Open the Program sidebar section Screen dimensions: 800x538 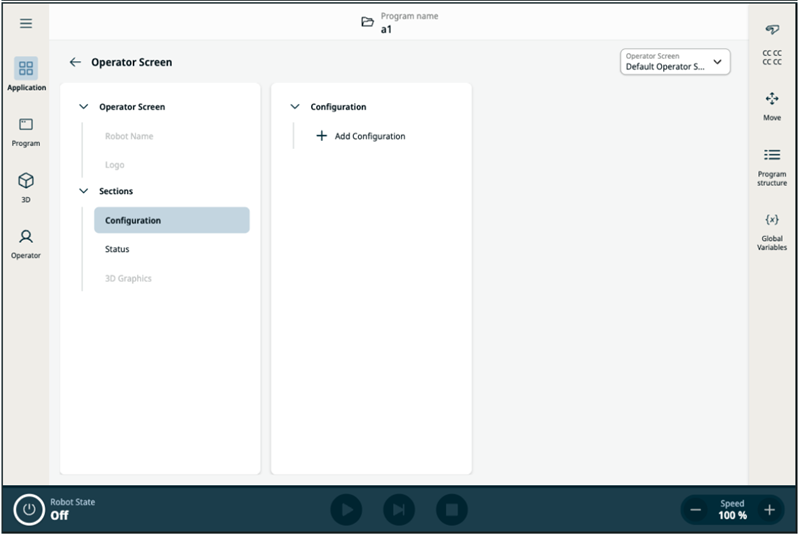26,131
